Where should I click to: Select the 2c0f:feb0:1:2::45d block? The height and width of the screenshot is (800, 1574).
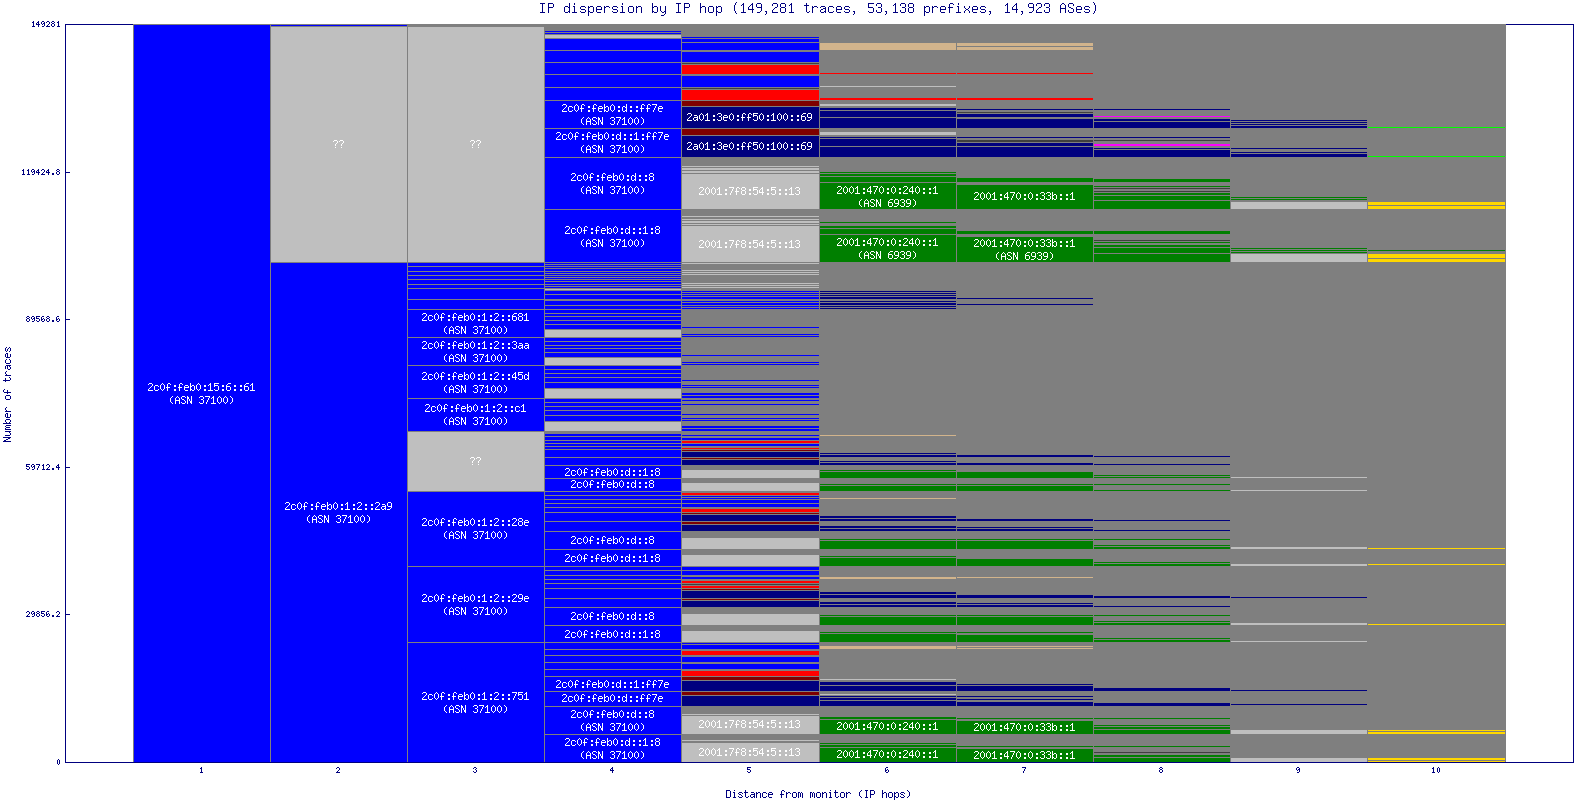pos(476,382)
